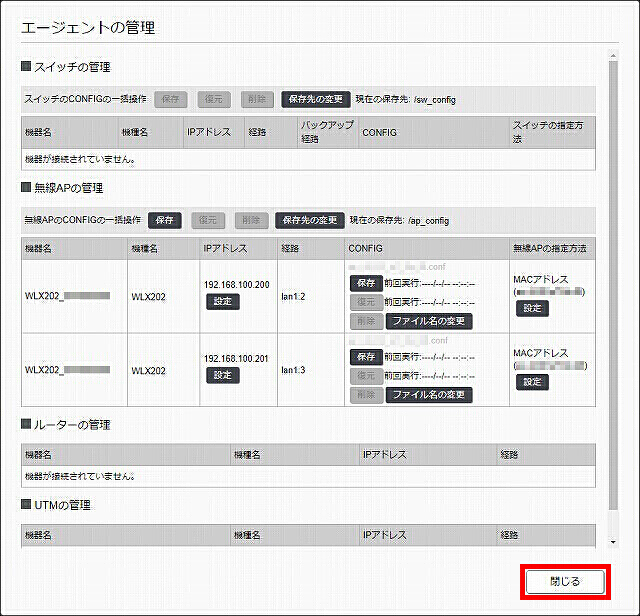This screenshot has height=616, width=640.
Task: Open IP address 設定 for 192.168.100.201
Action: click(222, 376)
